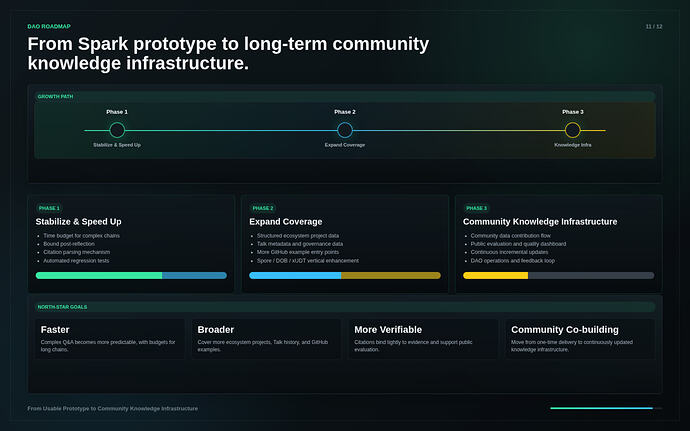Click the Community Knowledge Infrastructure progress bar
This screenshot has width=690, height=431.
558,276
